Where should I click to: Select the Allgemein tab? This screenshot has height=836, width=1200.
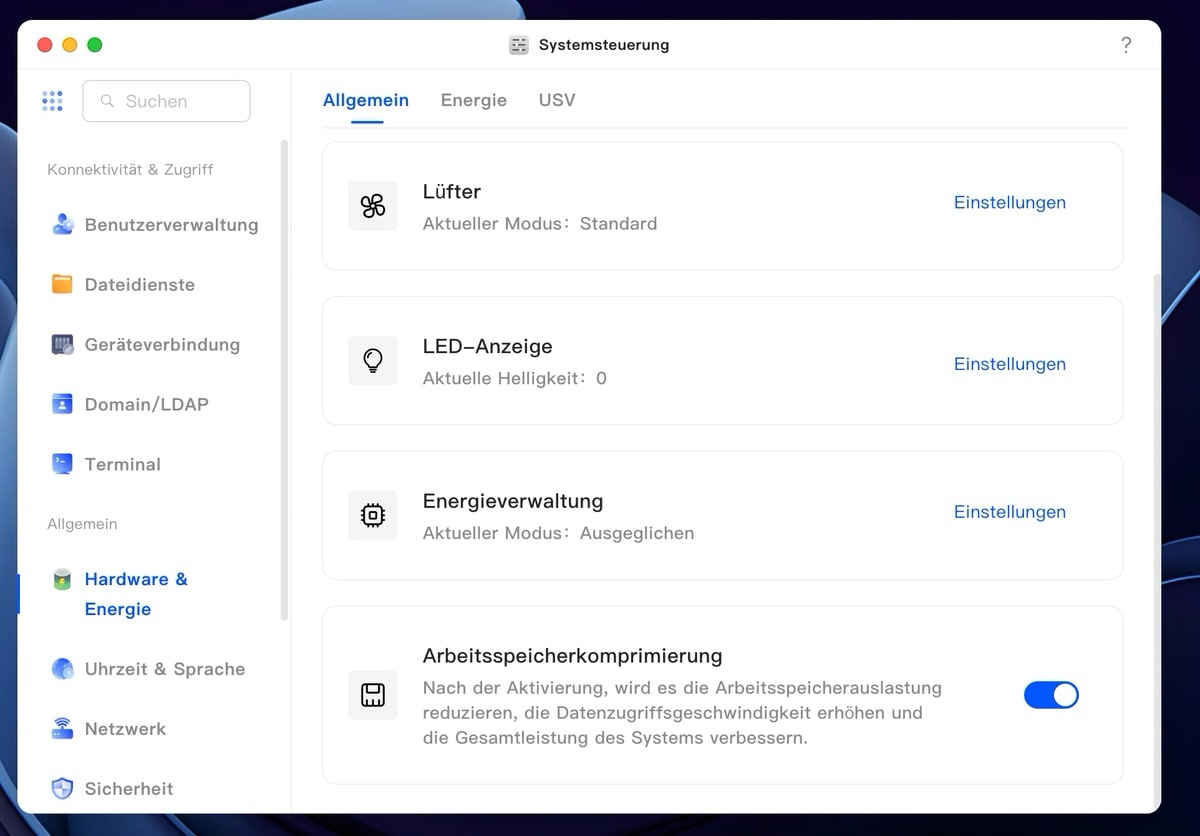pyautogui.click(x=366, y=100)
